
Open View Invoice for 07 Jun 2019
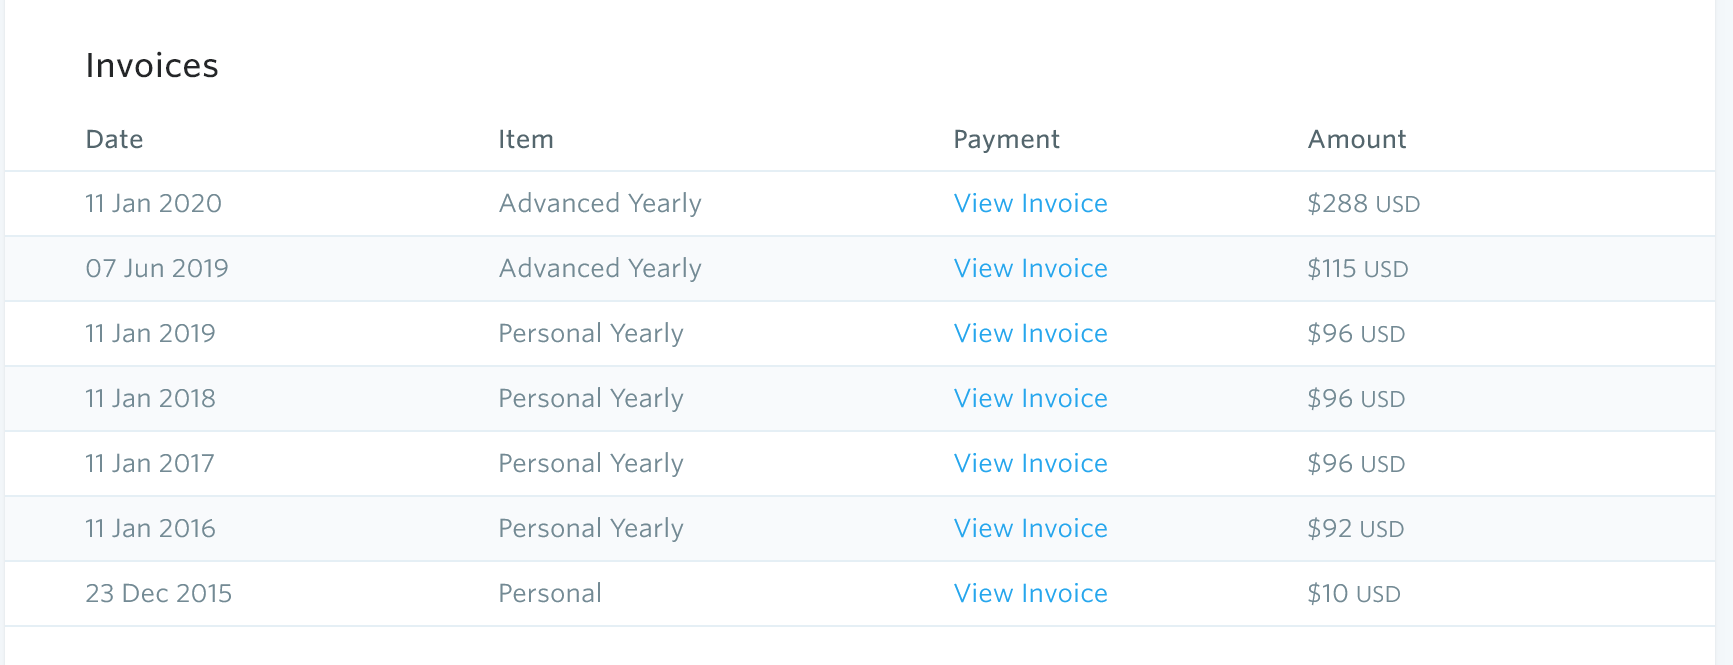[x=1030, y=268]
